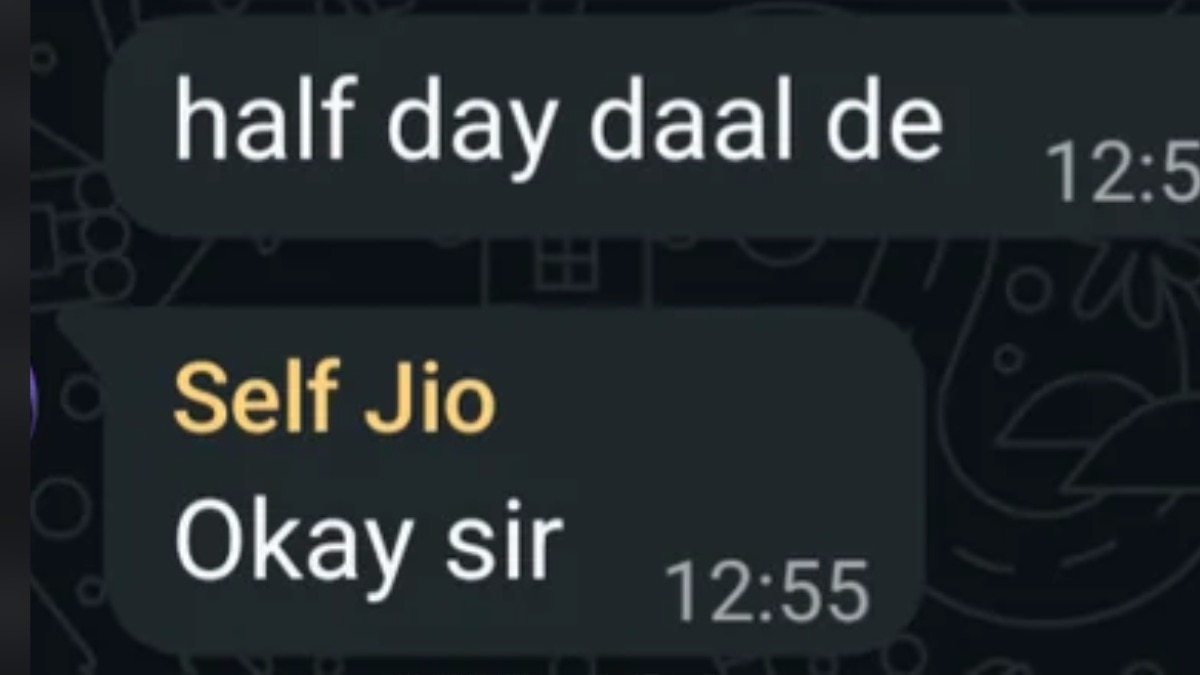Click the bubble tail of Self Jio message
Screen dimensions: 1200x675
point(80,322)
